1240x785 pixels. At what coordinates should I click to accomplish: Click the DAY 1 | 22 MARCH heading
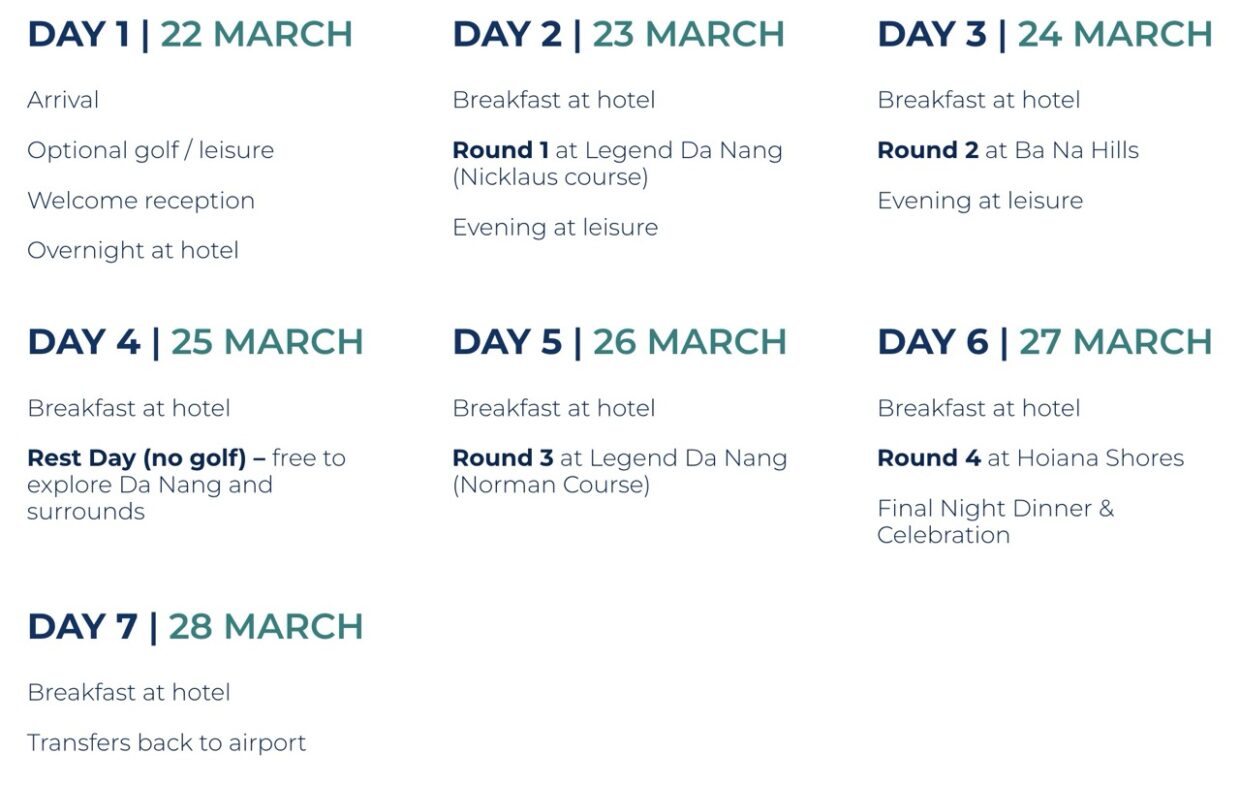190,34
